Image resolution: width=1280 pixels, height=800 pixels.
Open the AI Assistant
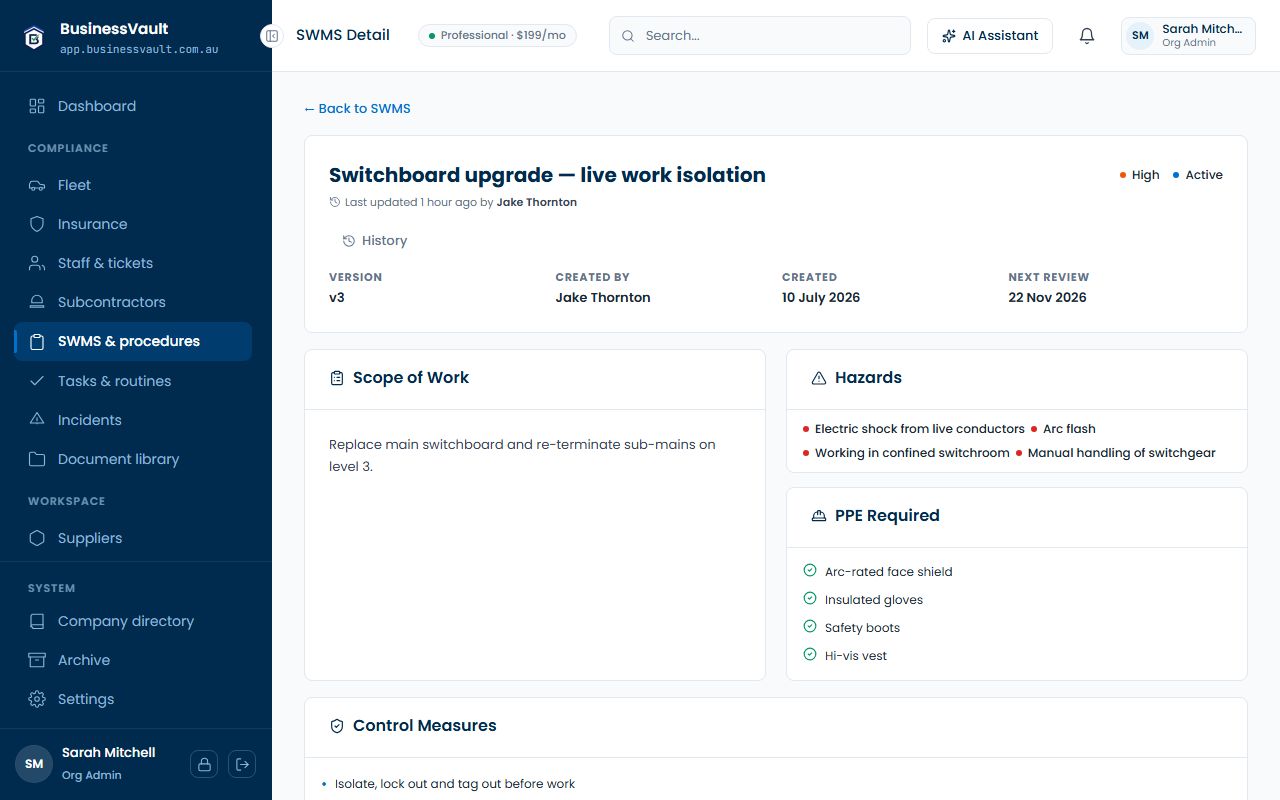click(990, 36)
